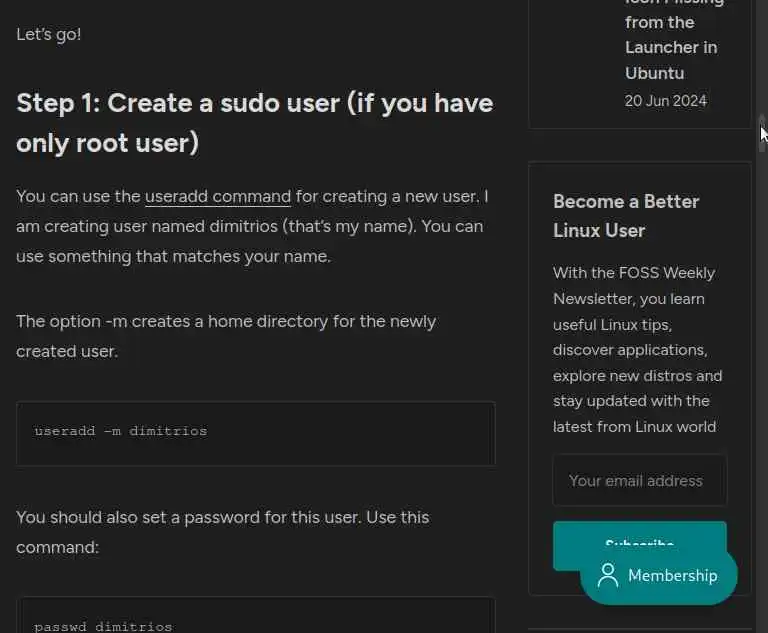Click the Become a Better Linux User heading
The image size is (768, 633).
(x=626, y=215)
